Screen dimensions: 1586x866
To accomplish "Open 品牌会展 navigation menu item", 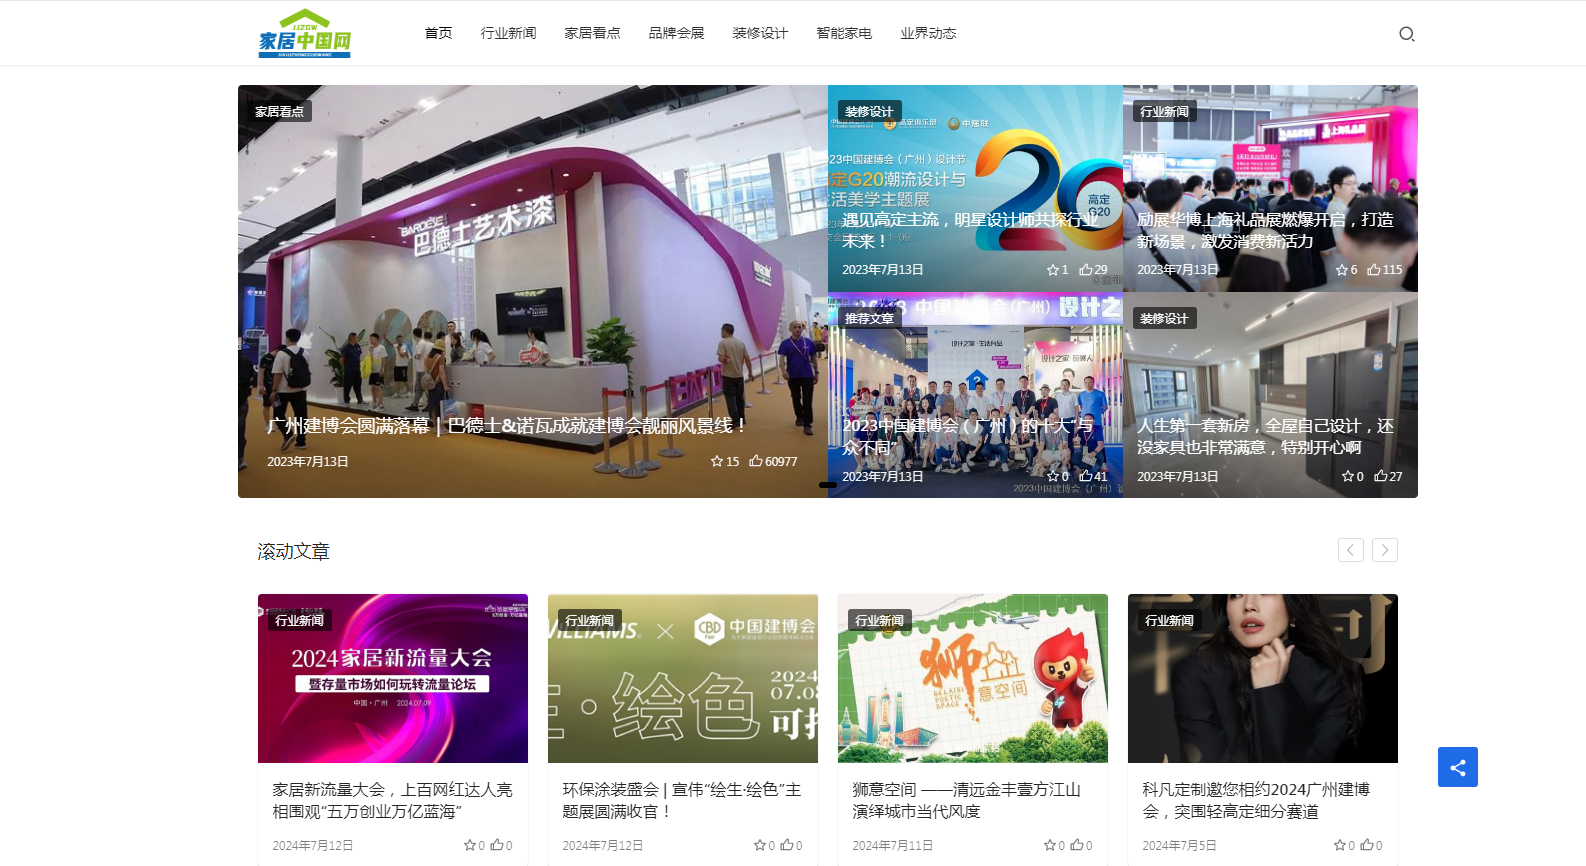I will pos(676,33).
